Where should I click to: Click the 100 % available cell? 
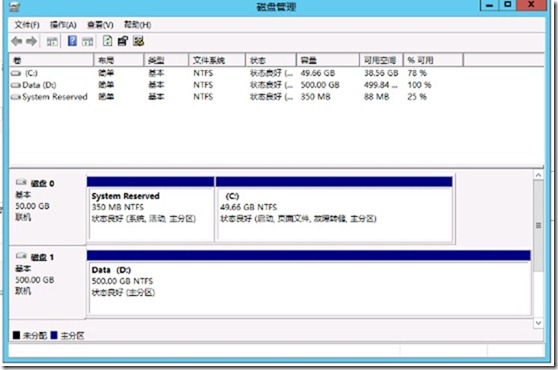coord(419,85)
